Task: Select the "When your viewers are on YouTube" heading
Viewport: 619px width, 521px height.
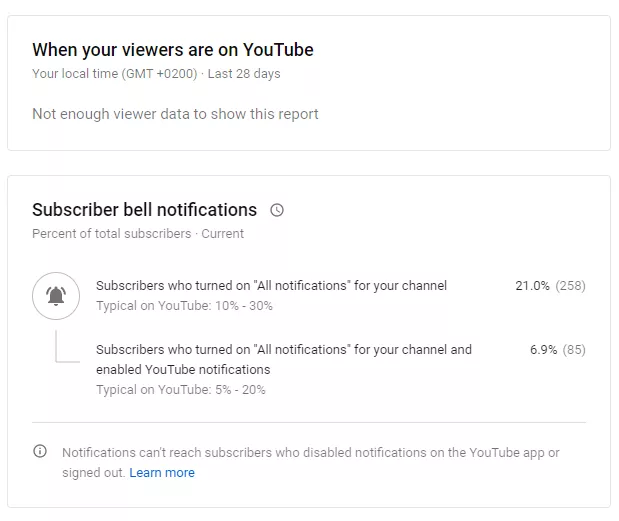Action: [x=172, y=50]
